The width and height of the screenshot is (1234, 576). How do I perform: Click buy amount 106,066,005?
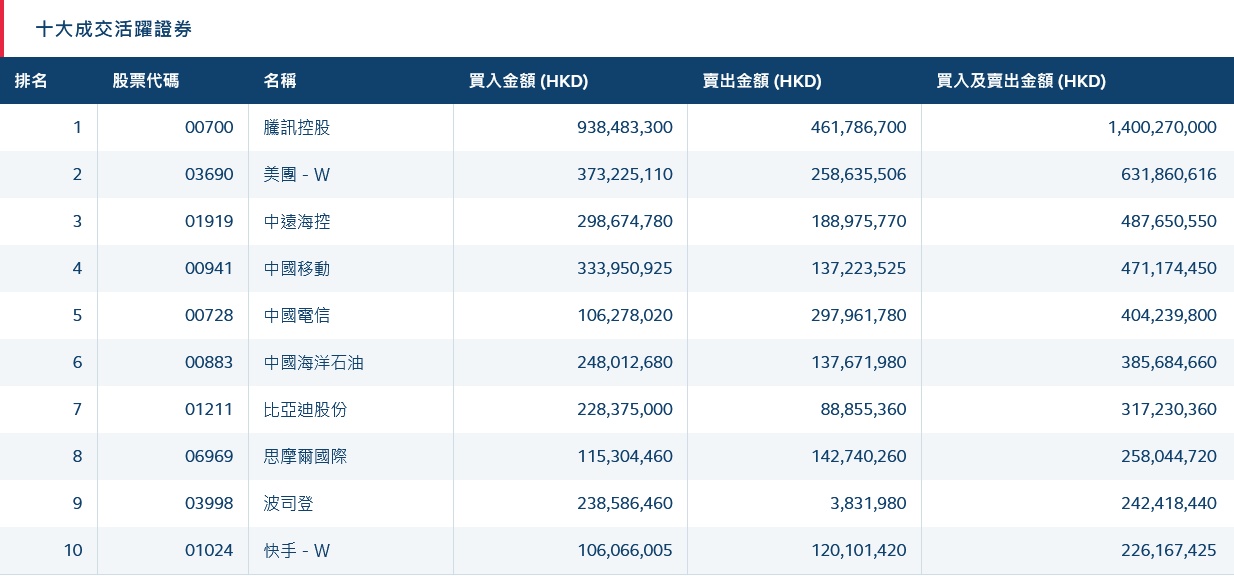(x=625, y=550)
